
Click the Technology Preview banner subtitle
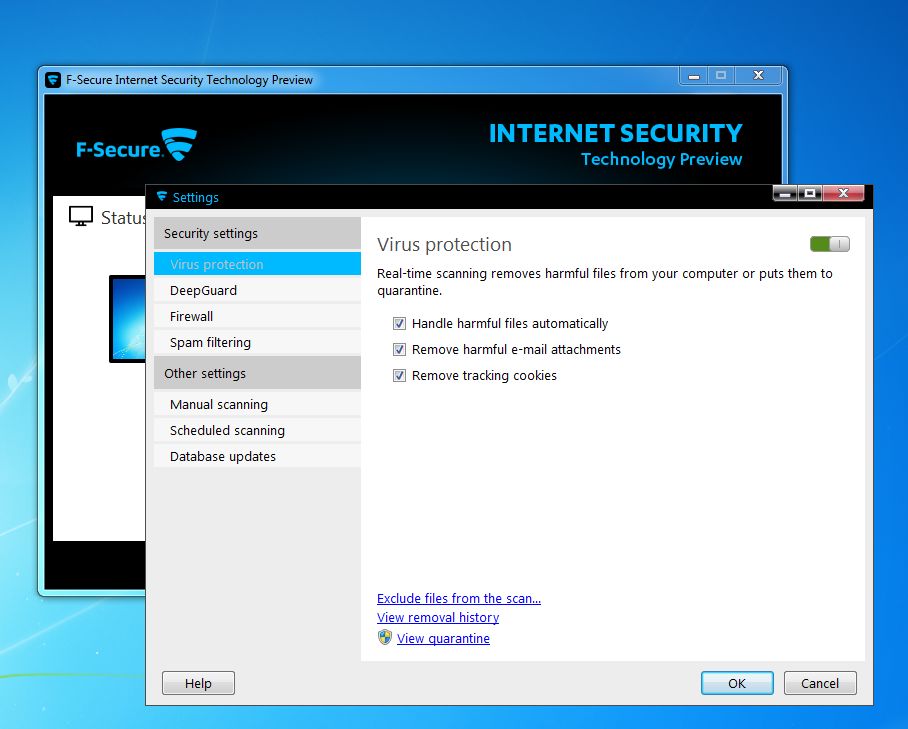(x=662, y=159)
